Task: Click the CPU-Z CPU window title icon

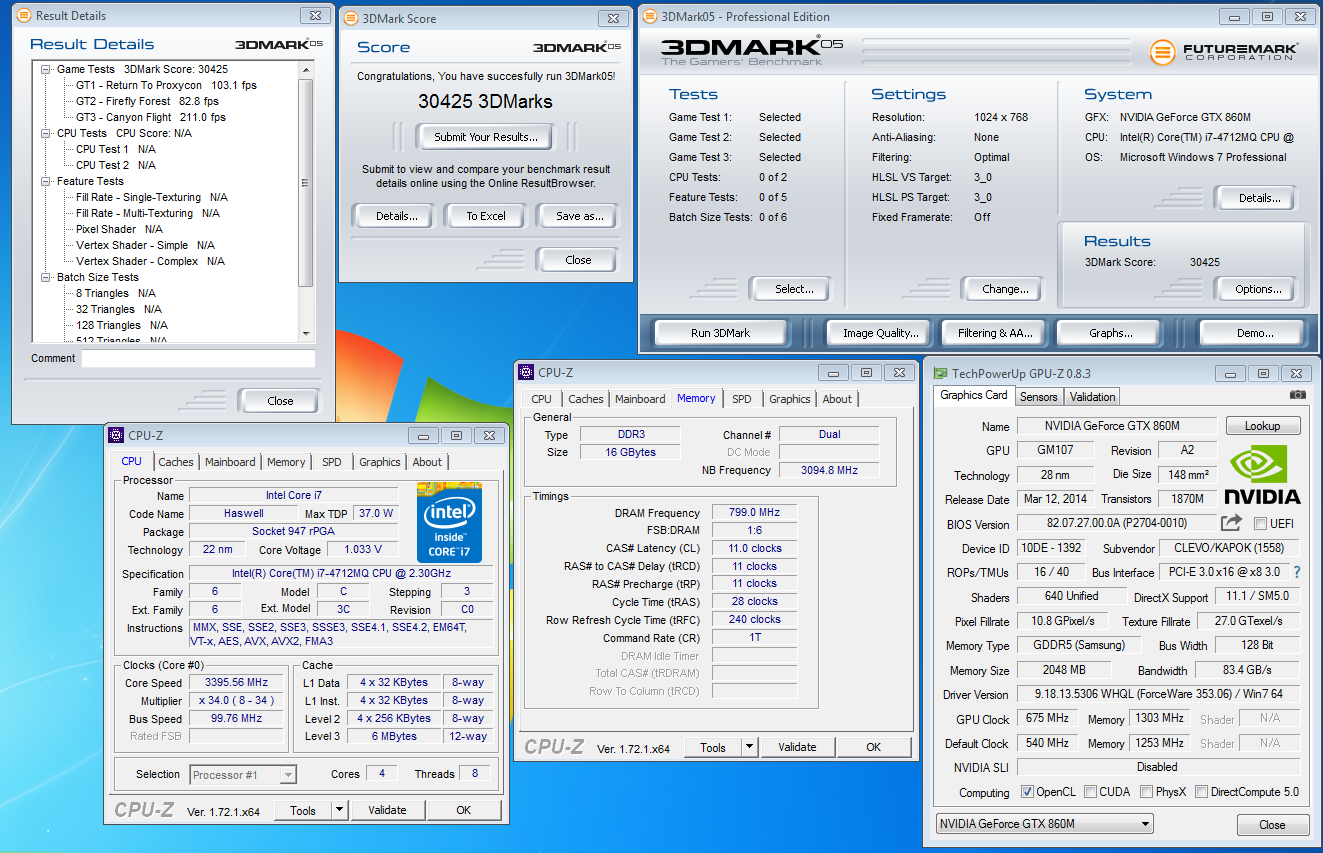Action: 116,435
